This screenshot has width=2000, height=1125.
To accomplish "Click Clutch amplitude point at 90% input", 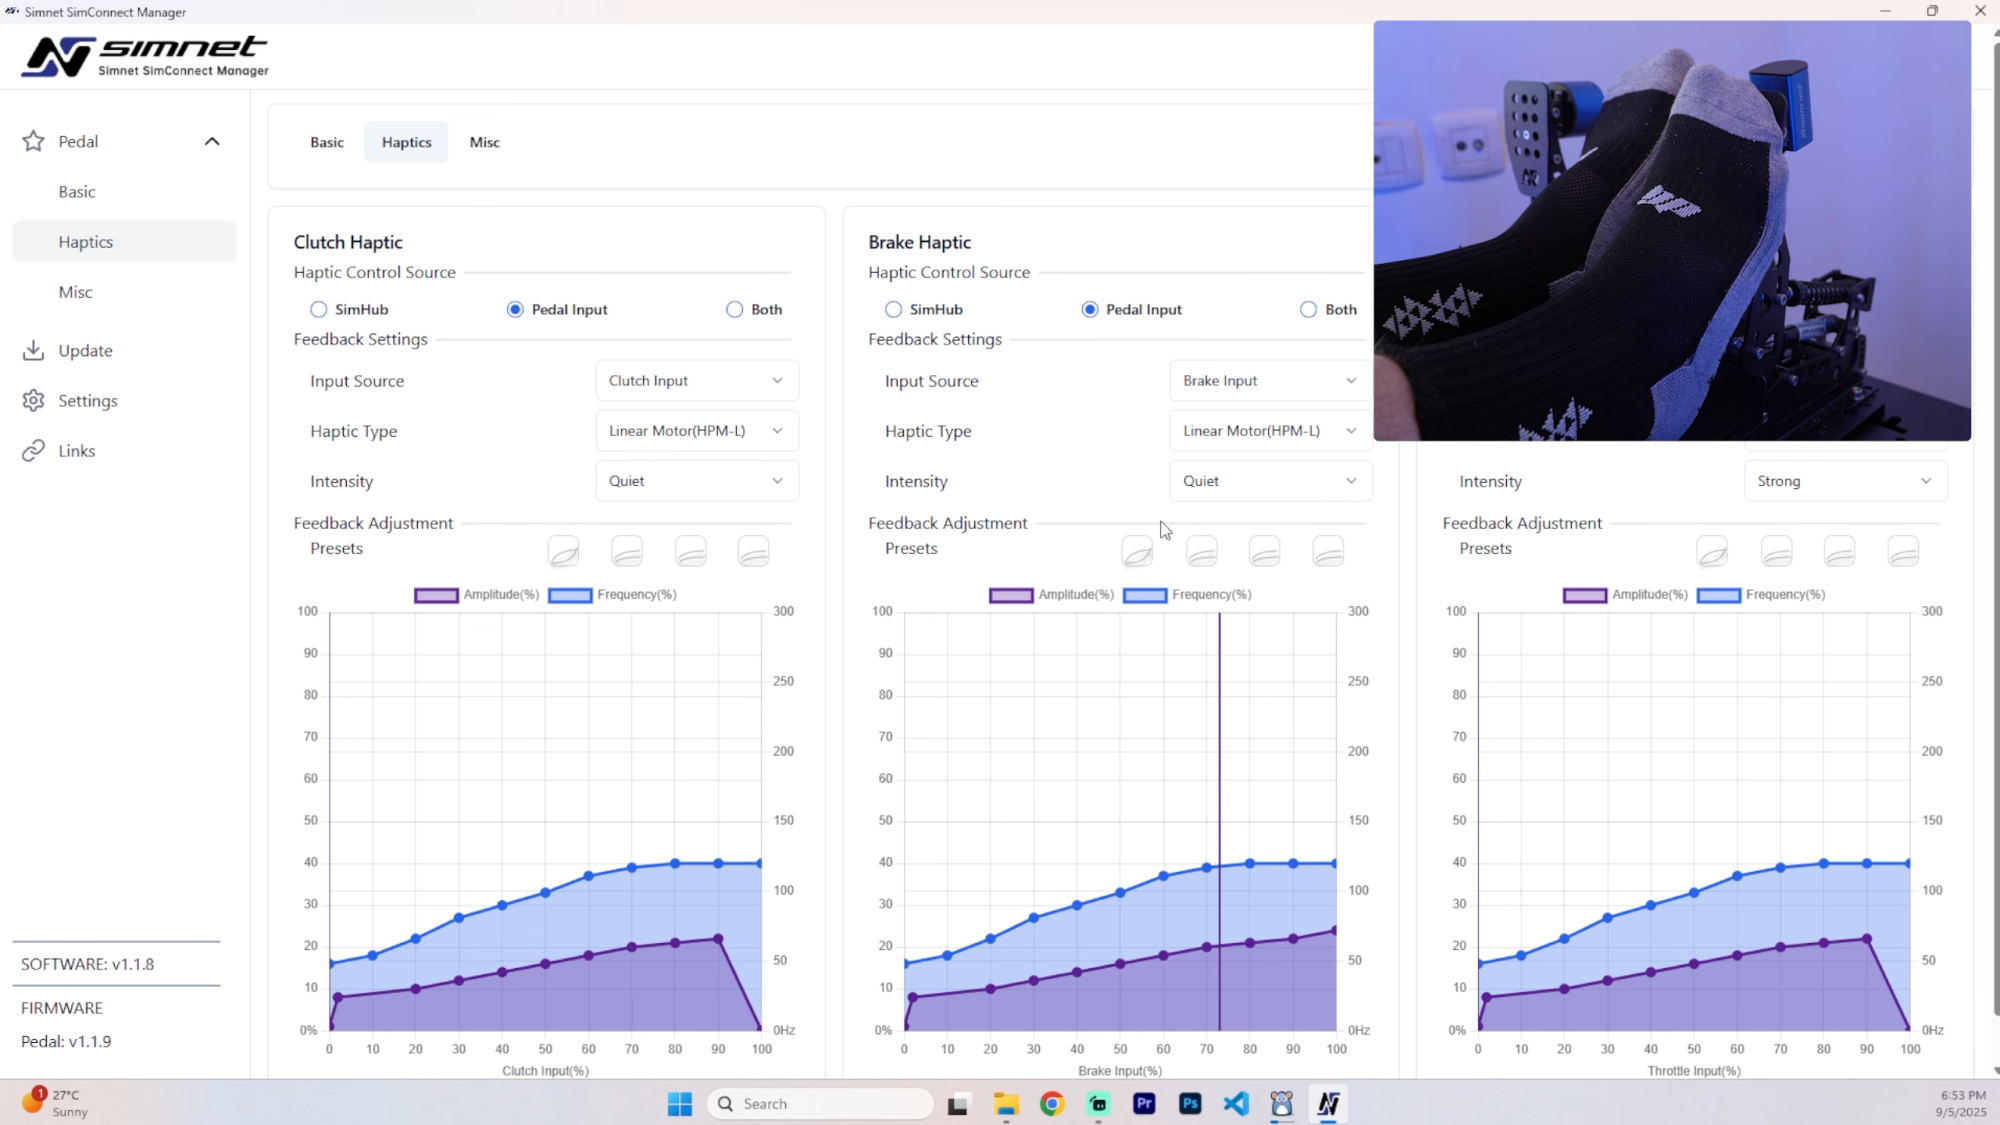I will [718, 939].
